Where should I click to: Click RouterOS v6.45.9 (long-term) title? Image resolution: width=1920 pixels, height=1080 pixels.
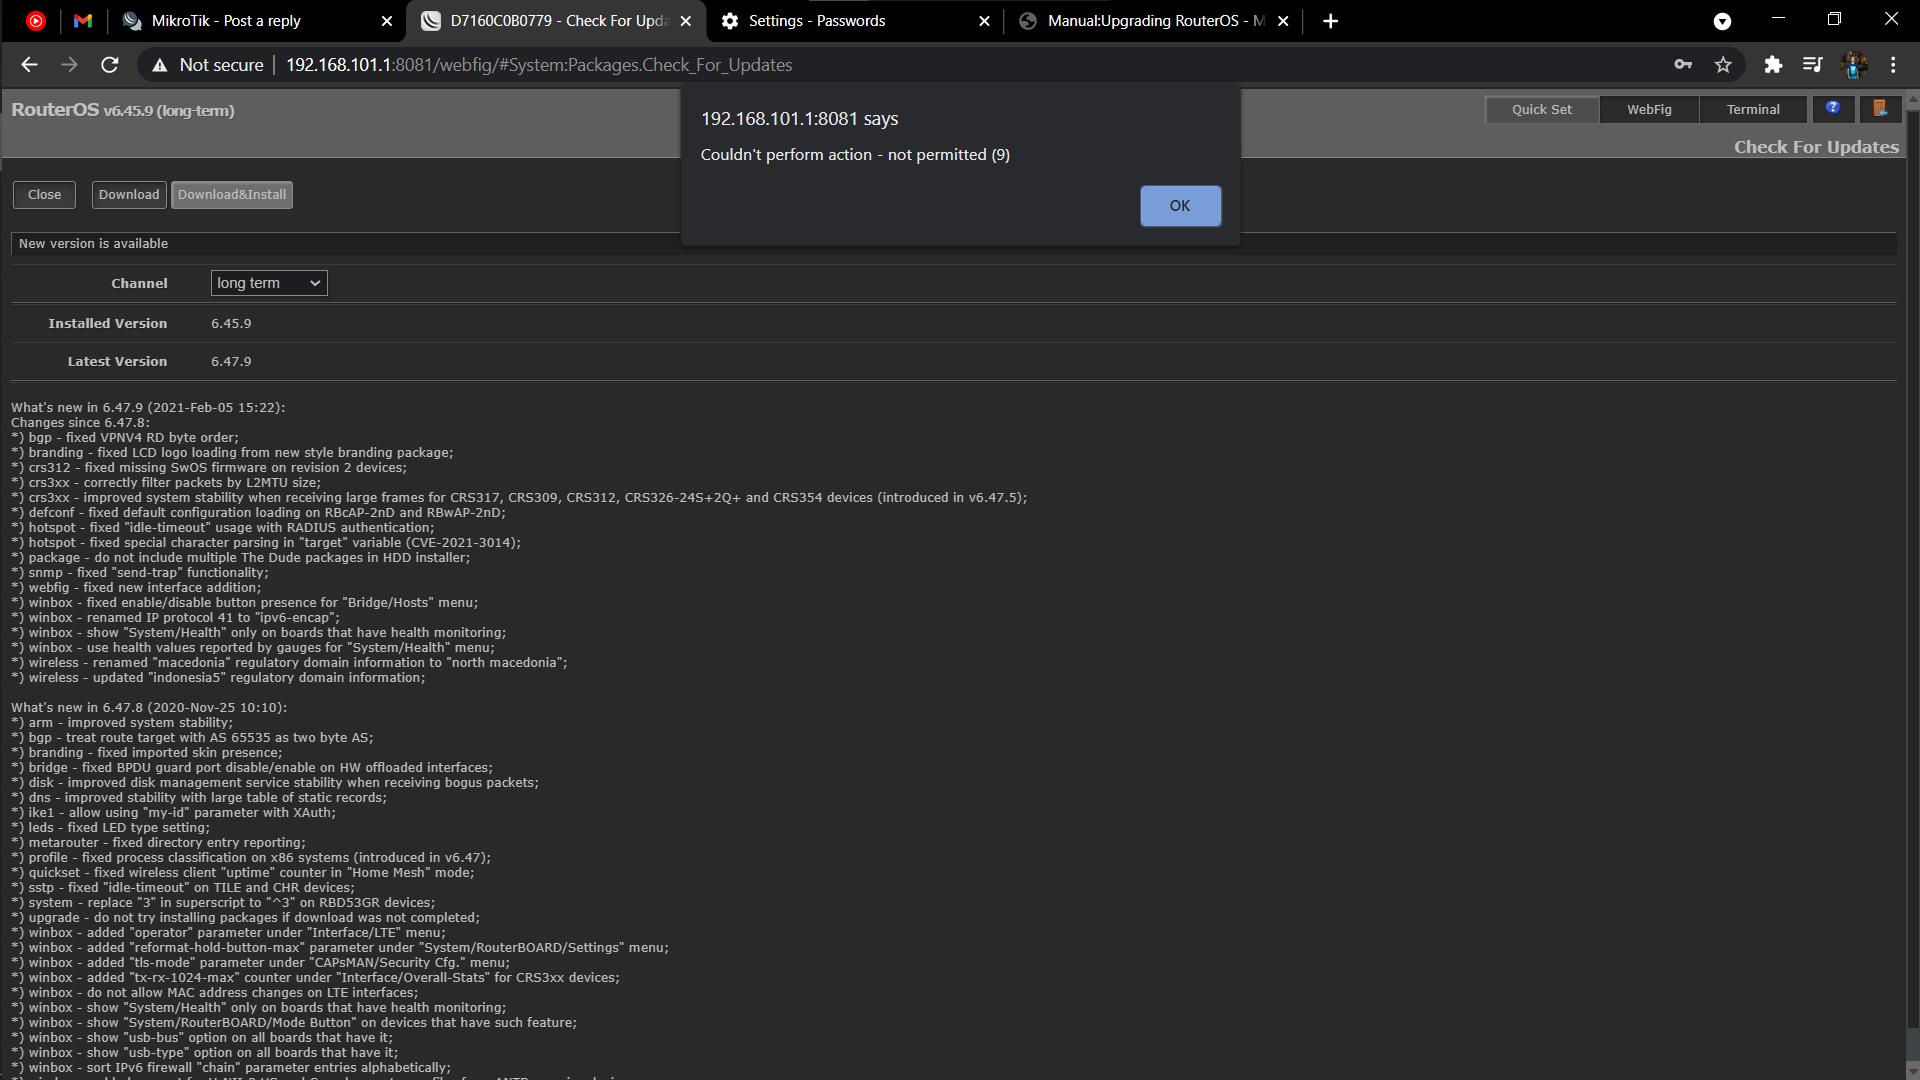click(x=123, y=110)
